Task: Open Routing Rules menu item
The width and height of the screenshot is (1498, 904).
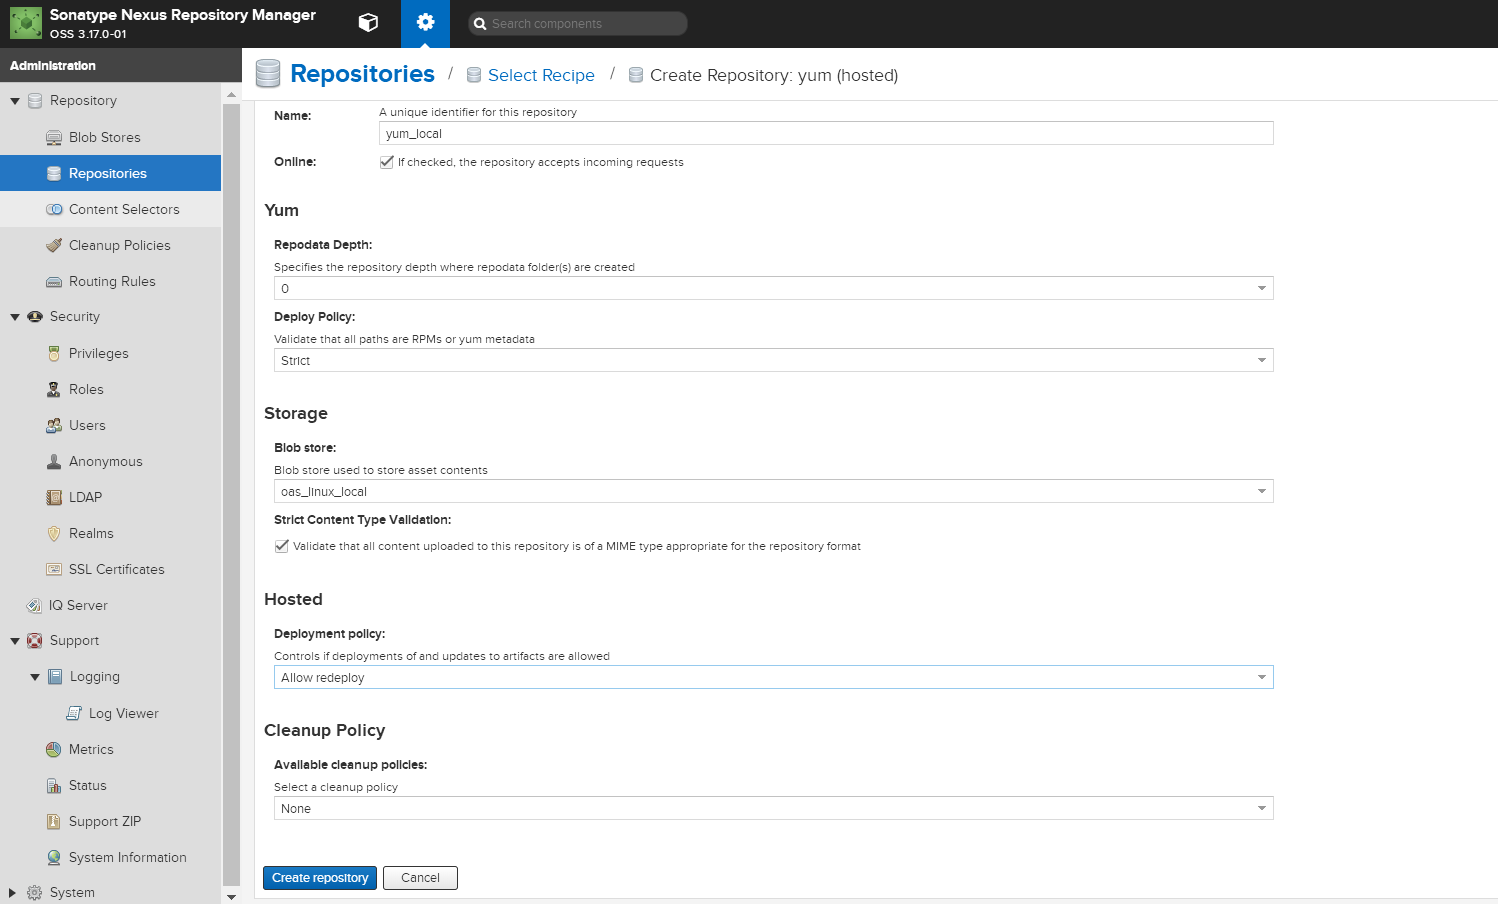Action: (x=110, y=281)
